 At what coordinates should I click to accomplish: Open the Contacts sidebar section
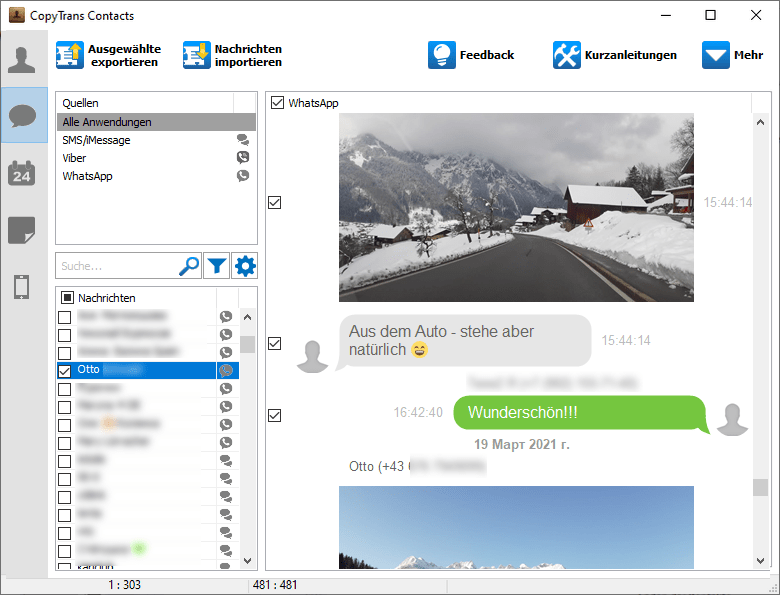(x=22, y=60)
